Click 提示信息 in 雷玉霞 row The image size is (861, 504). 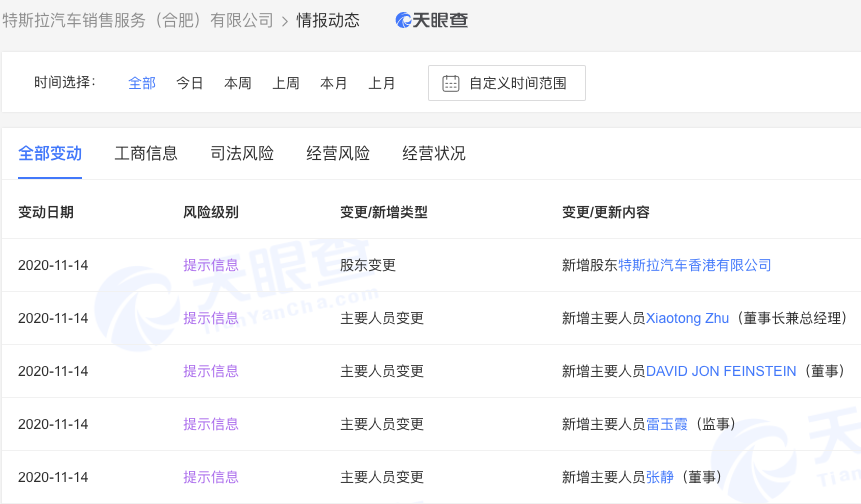(x=211, y=424)
